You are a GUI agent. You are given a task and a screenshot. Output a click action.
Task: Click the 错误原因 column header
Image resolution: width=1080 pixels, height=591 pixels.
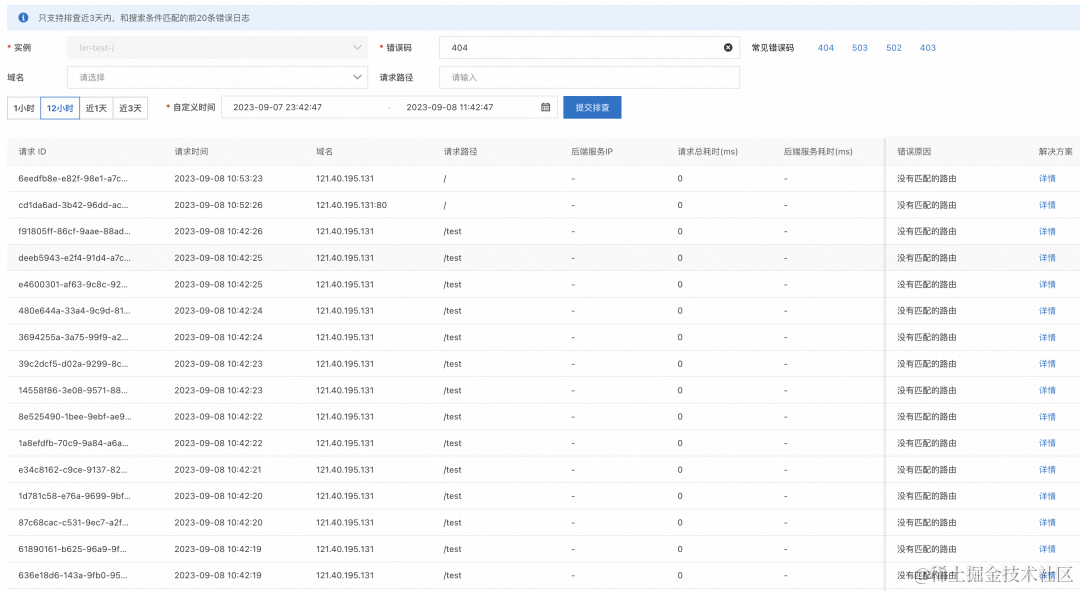point(914,152)
